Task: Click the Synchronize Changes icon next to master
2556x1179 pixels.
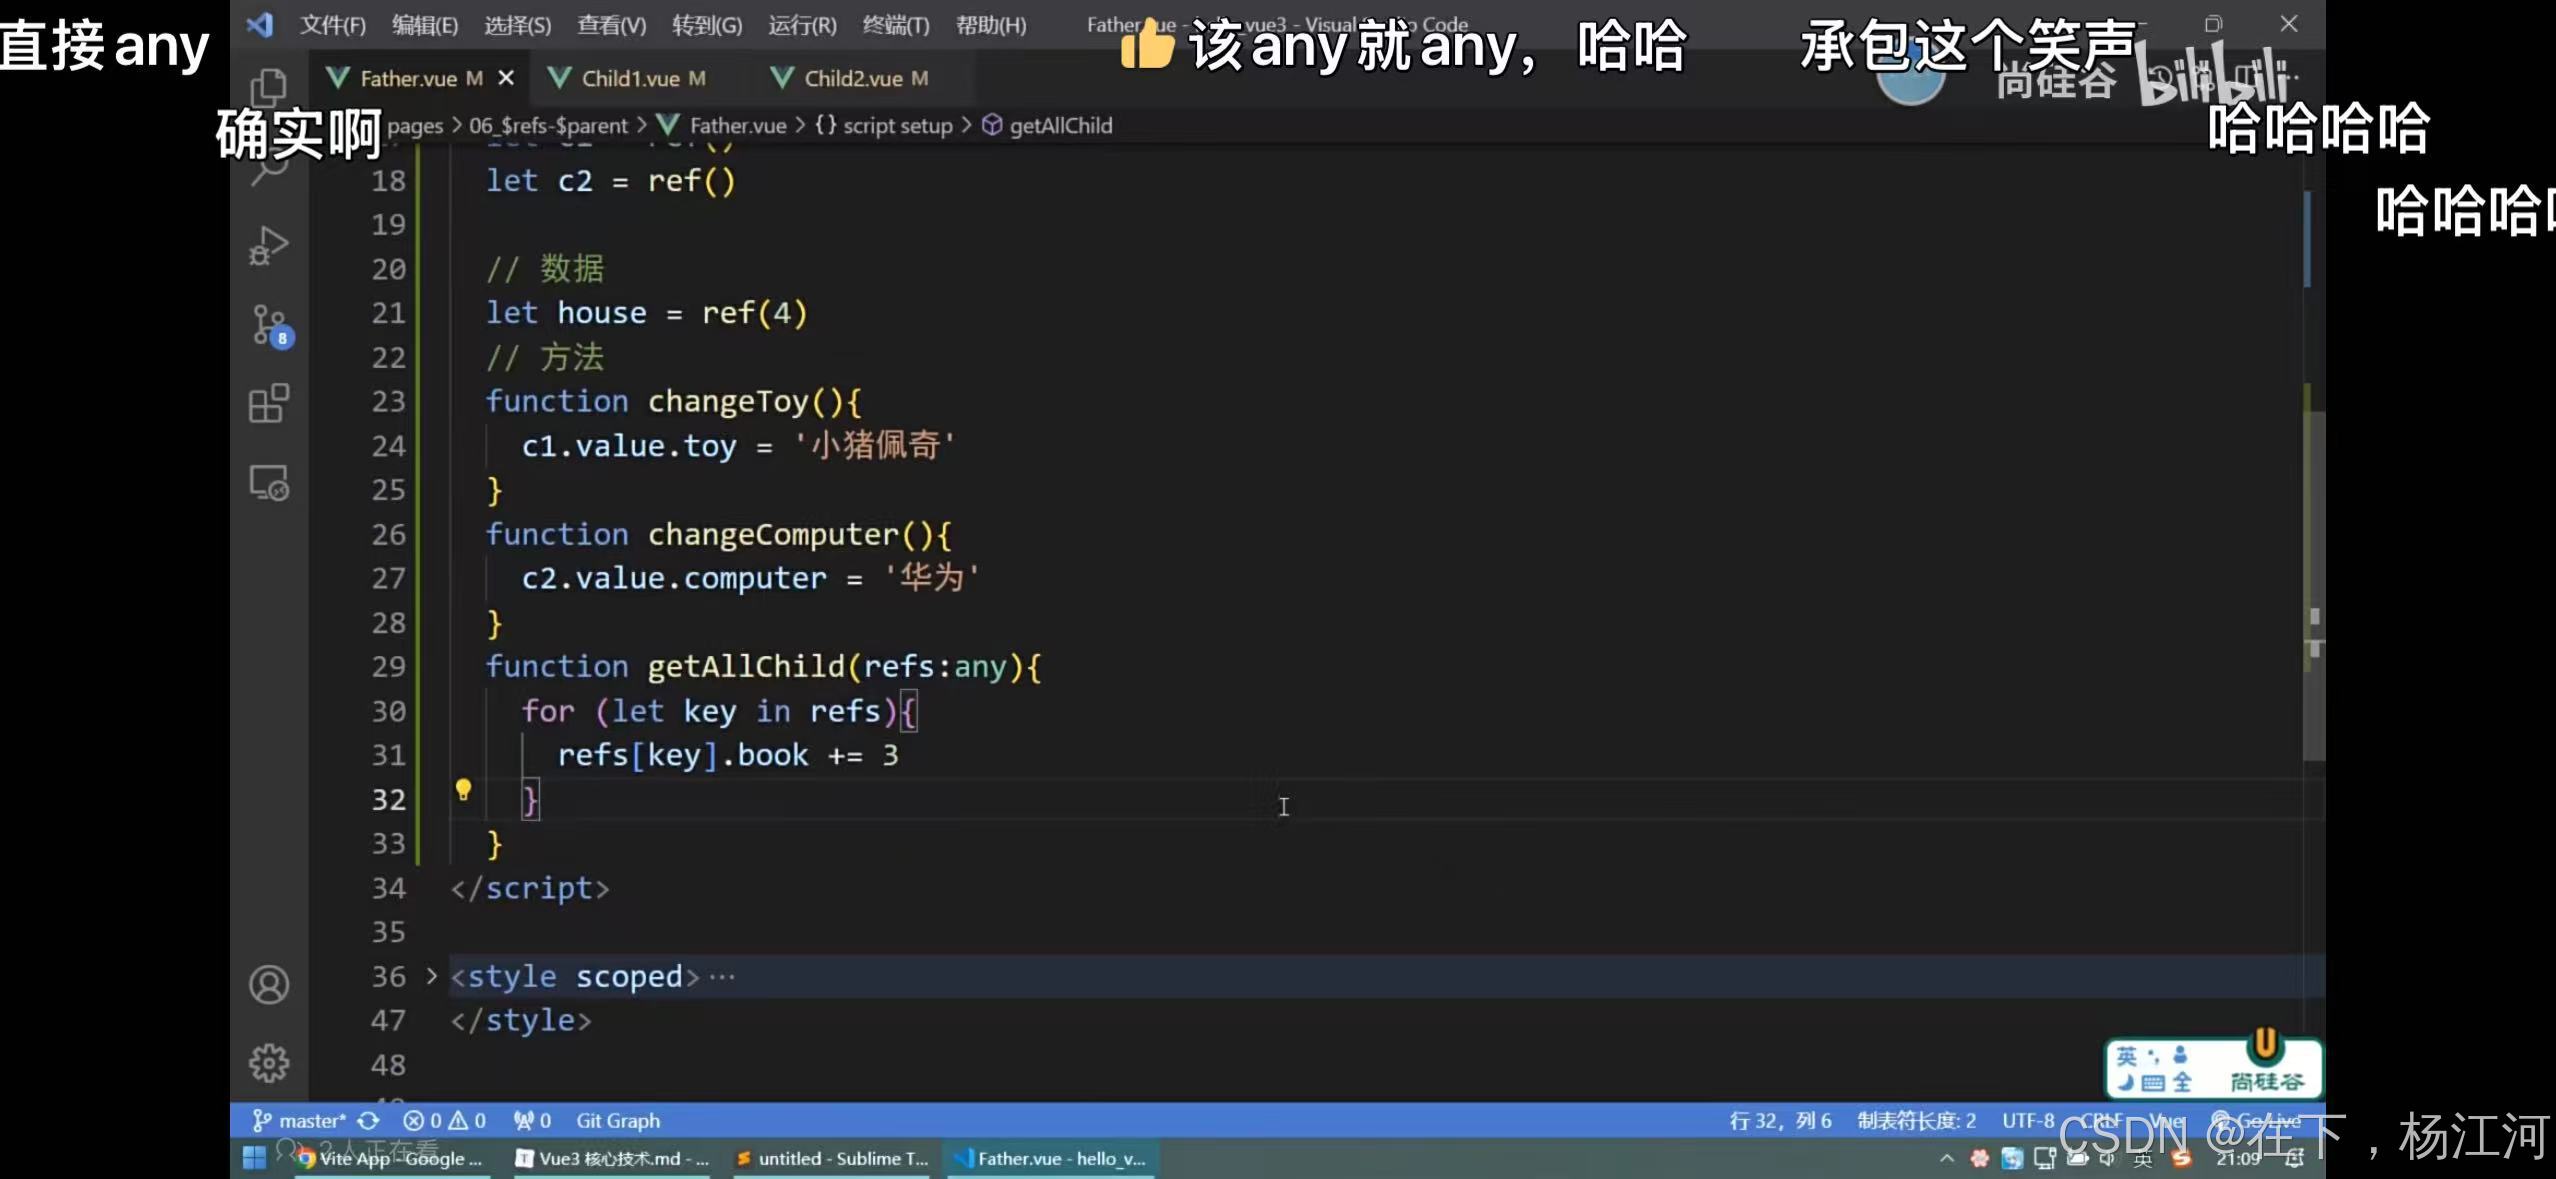Action: [368, 1121]
